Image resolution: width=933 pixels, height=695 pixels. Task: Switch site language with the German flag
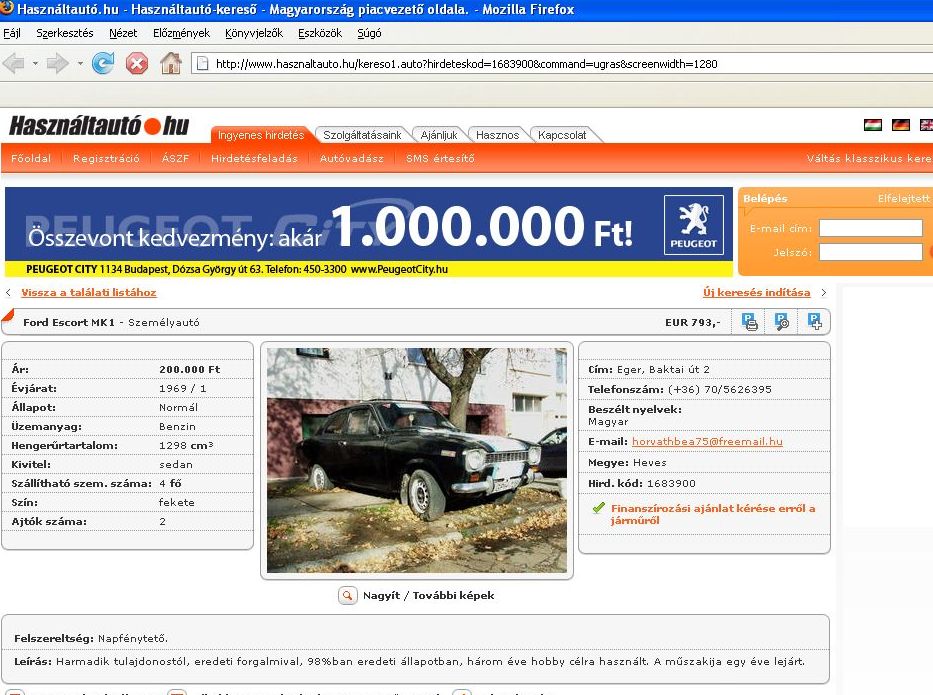[900, 125]
